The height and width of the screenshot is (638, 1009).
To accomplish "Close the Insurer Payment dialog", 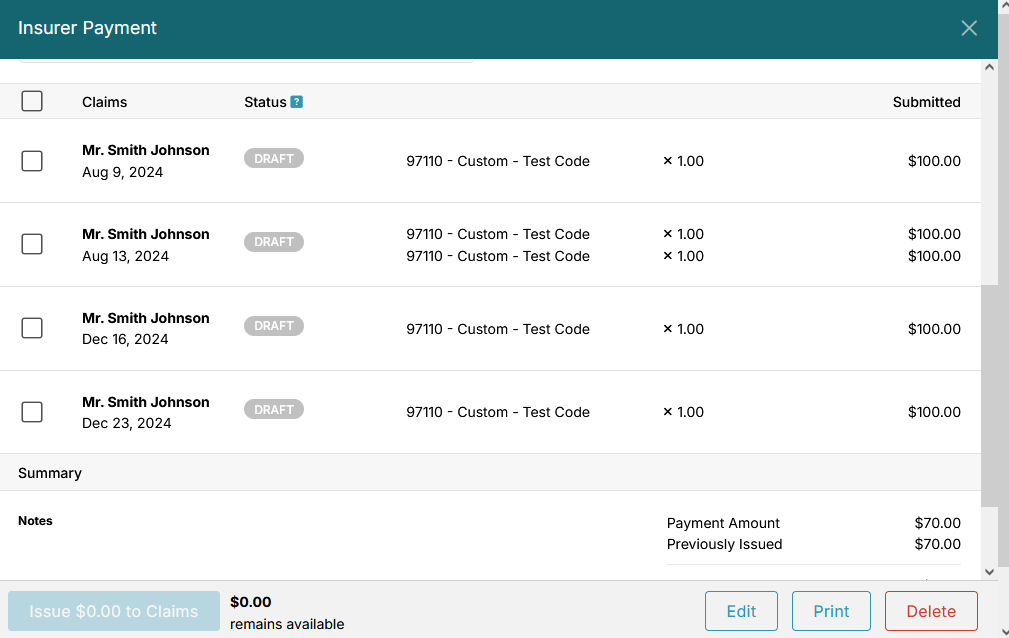I will coord(968,28).
